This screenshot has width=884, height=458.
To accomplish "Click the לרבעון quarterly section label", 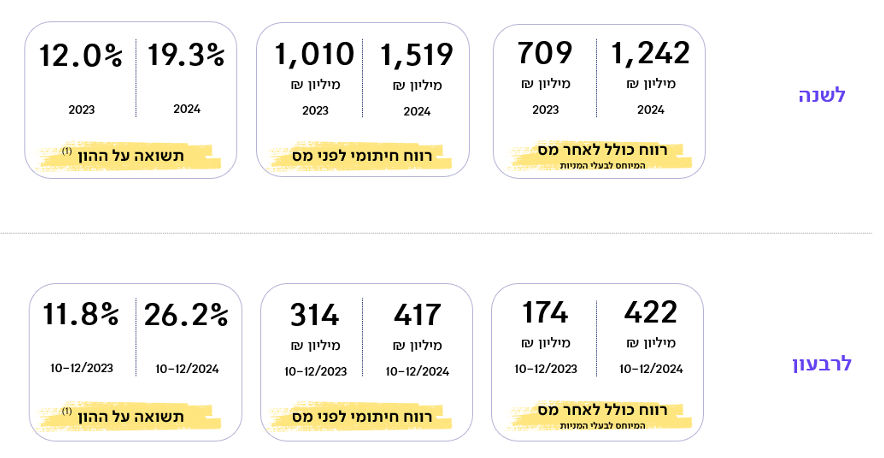I will (822, 363).
